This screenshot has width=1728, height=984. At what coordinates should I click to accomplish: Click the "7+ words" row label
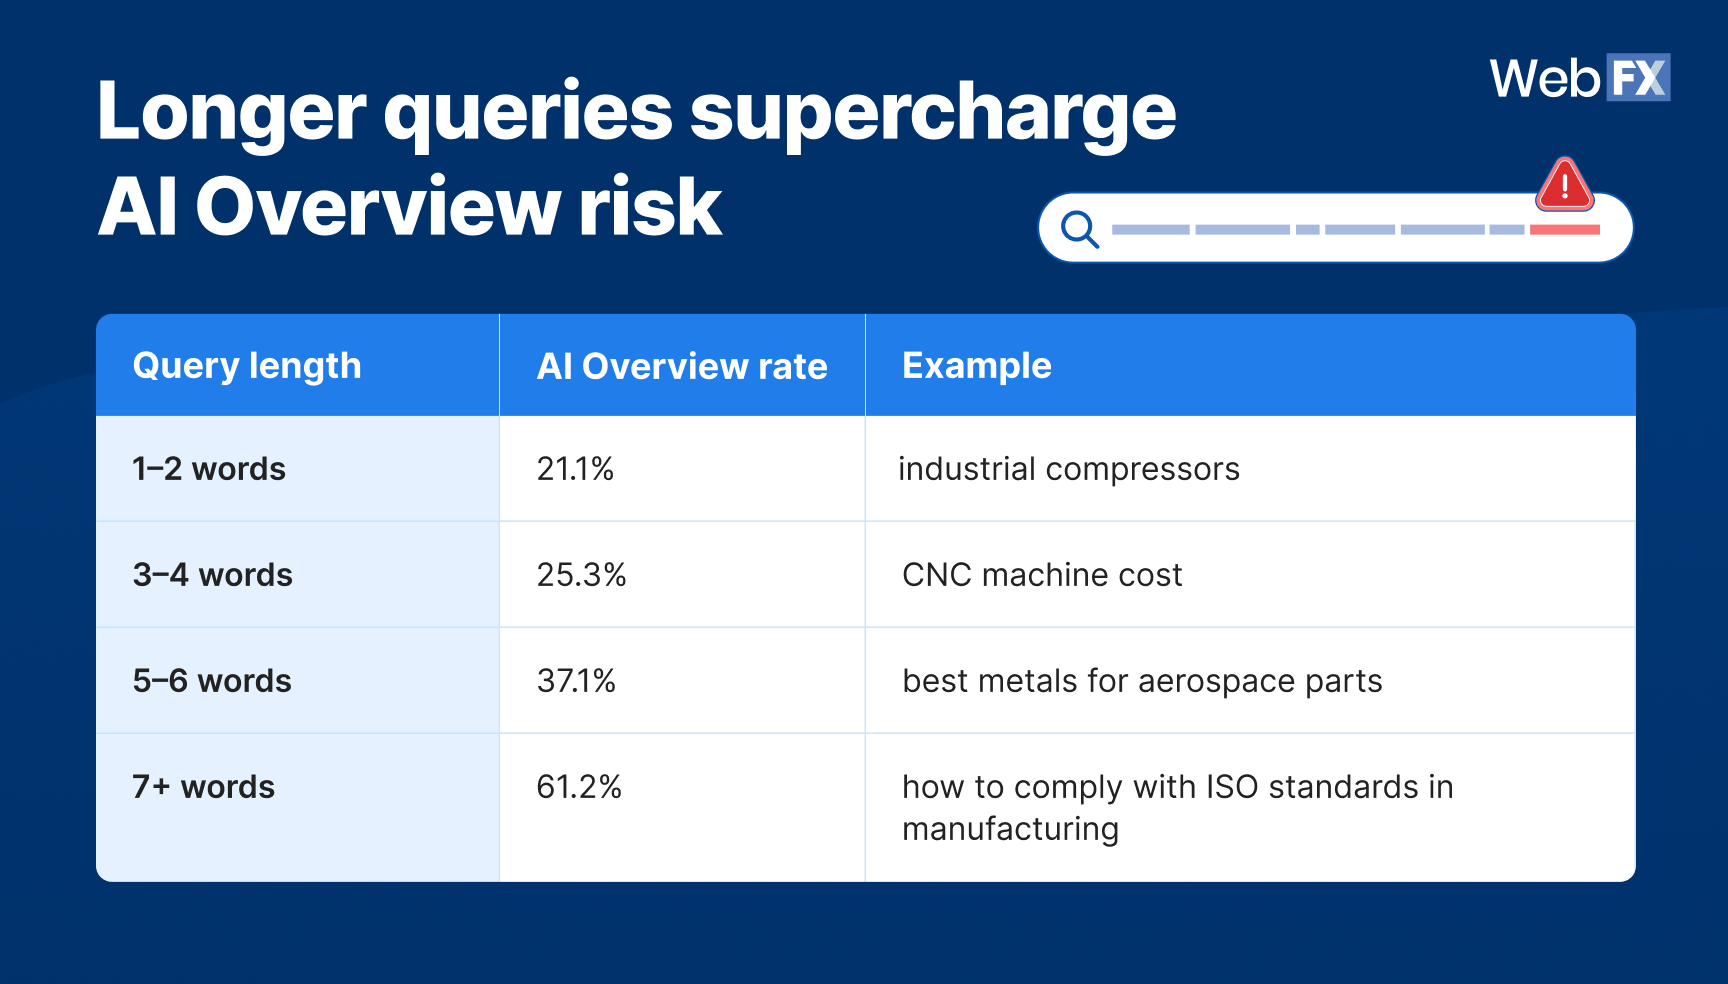click(203, 787)
